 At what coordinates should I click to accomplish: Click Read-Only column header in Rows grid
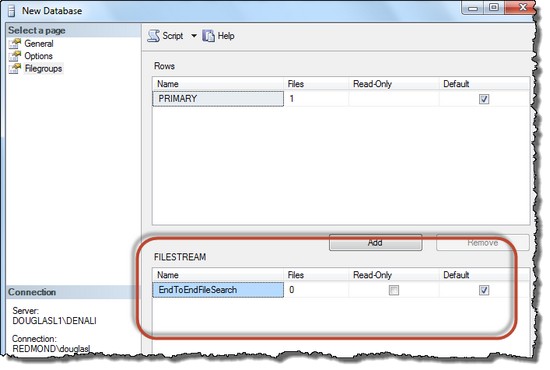394,84
